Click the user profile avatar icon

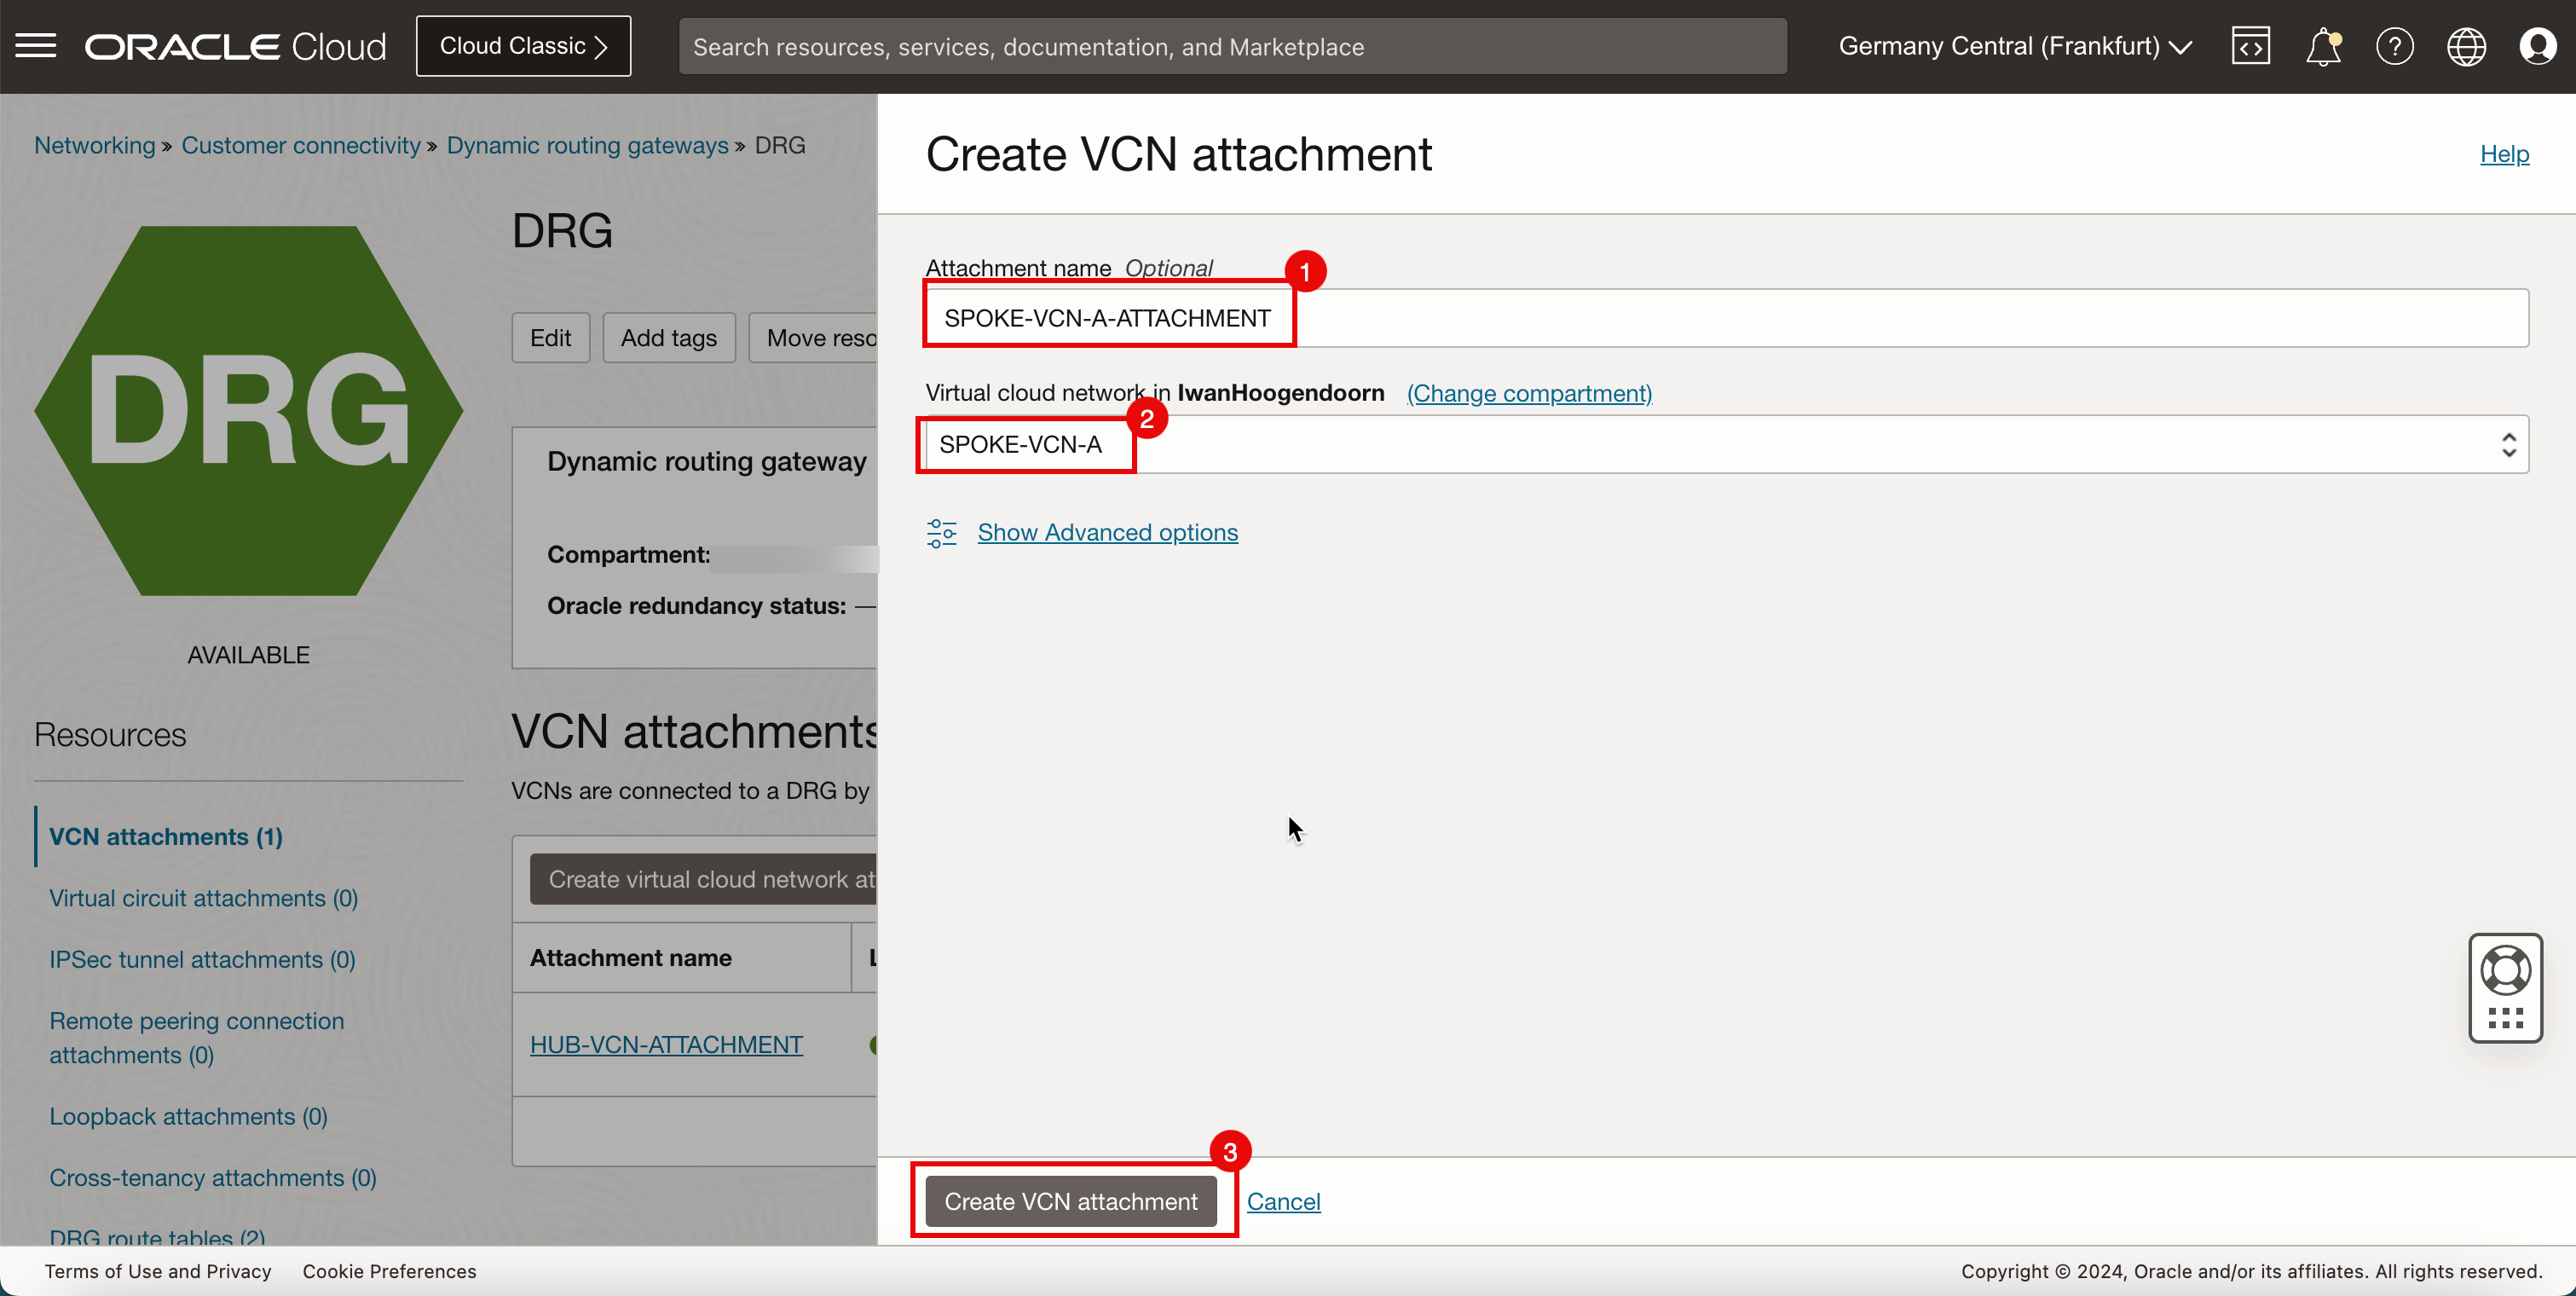[2538, 46]
